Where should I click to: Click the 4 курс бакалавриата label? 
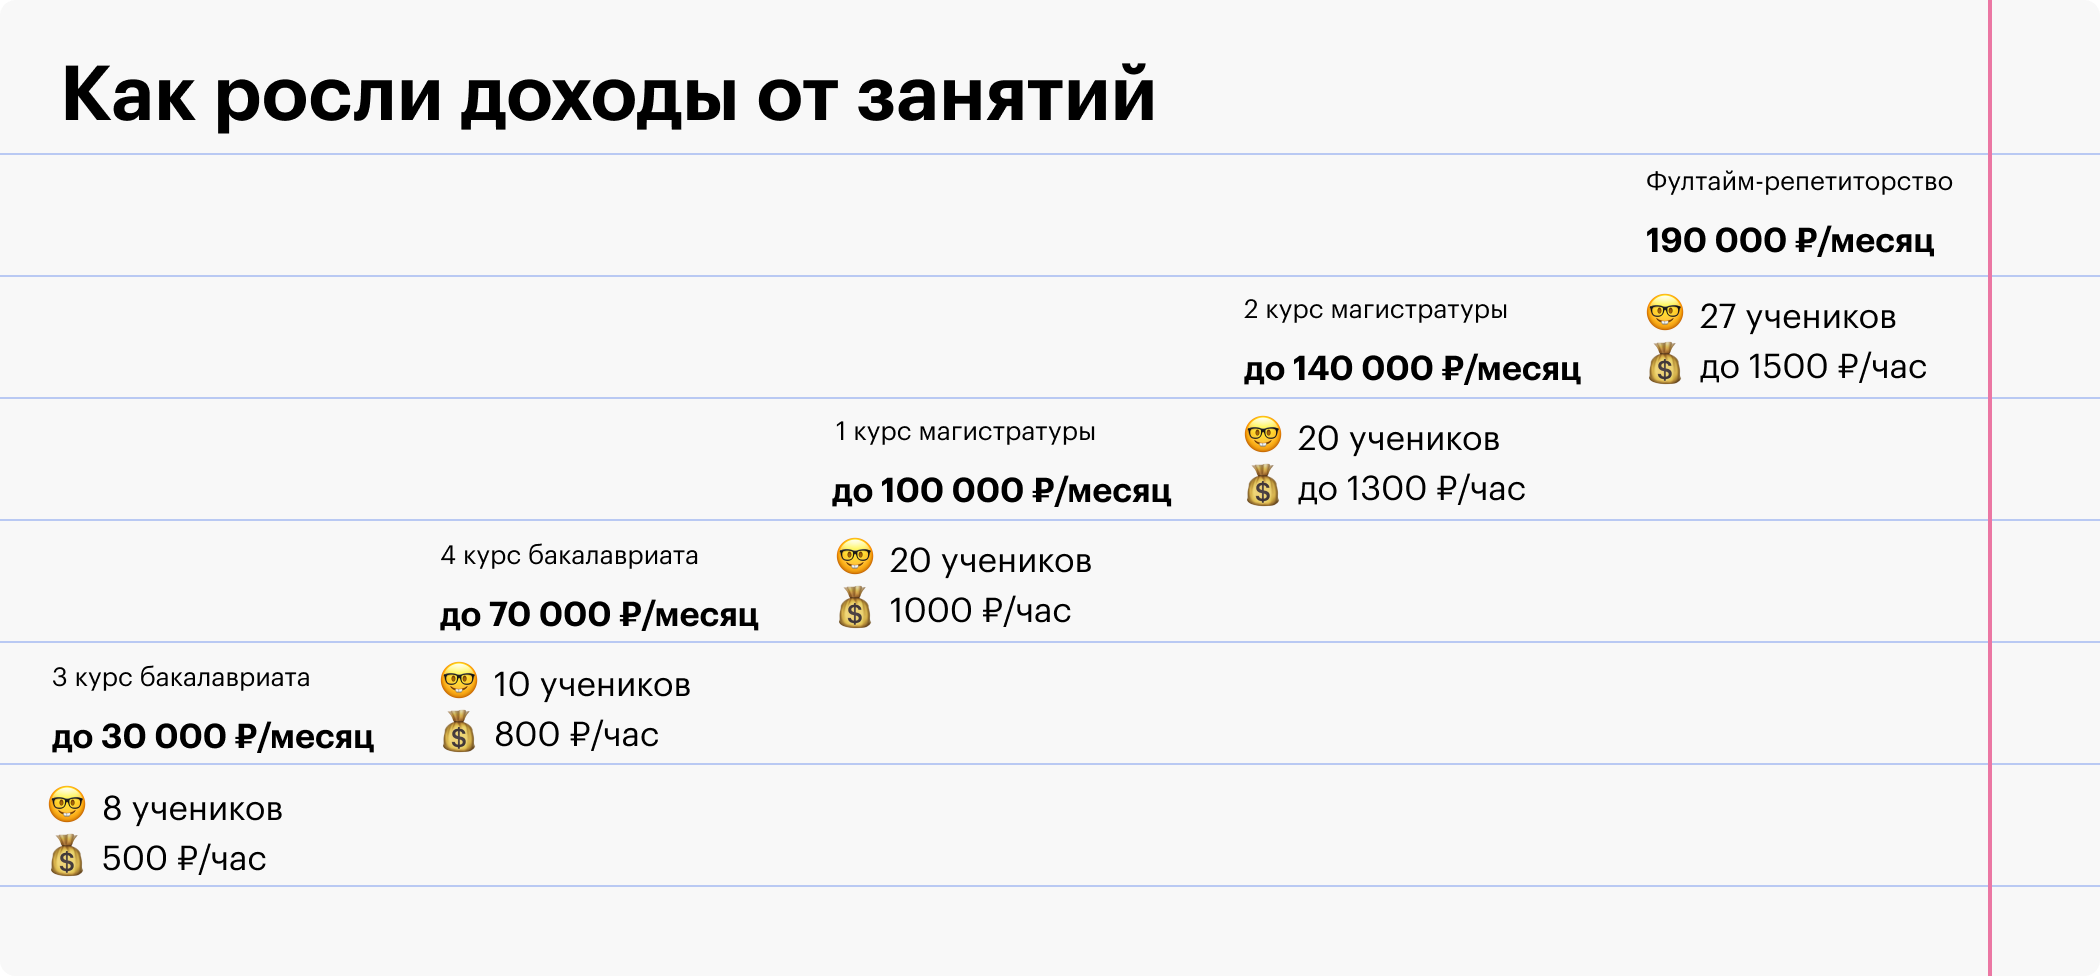(x=569, y=556)
